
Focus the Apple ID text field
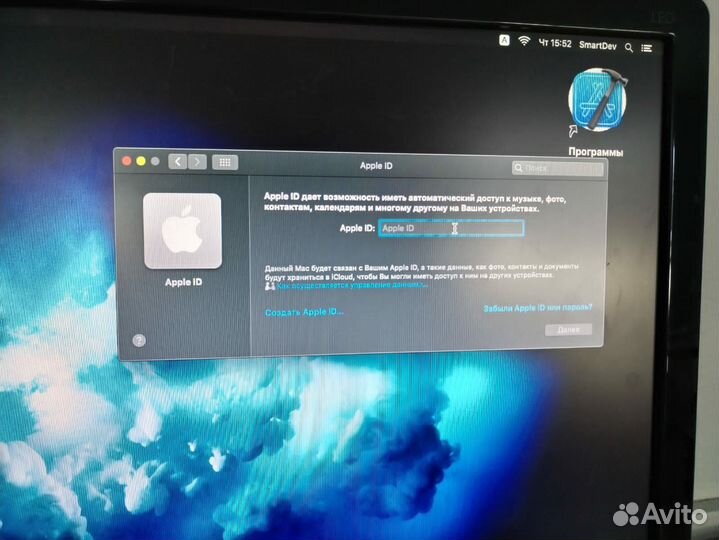451,228
